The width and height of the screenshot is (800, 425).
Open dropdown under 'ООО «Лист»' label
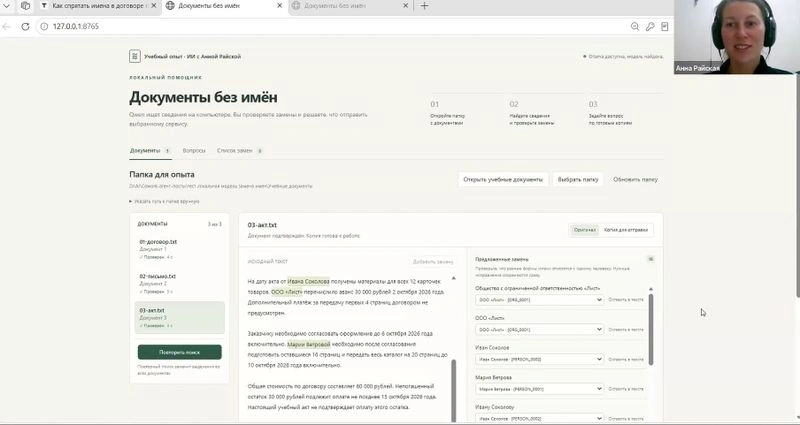[x=540, y=330]
